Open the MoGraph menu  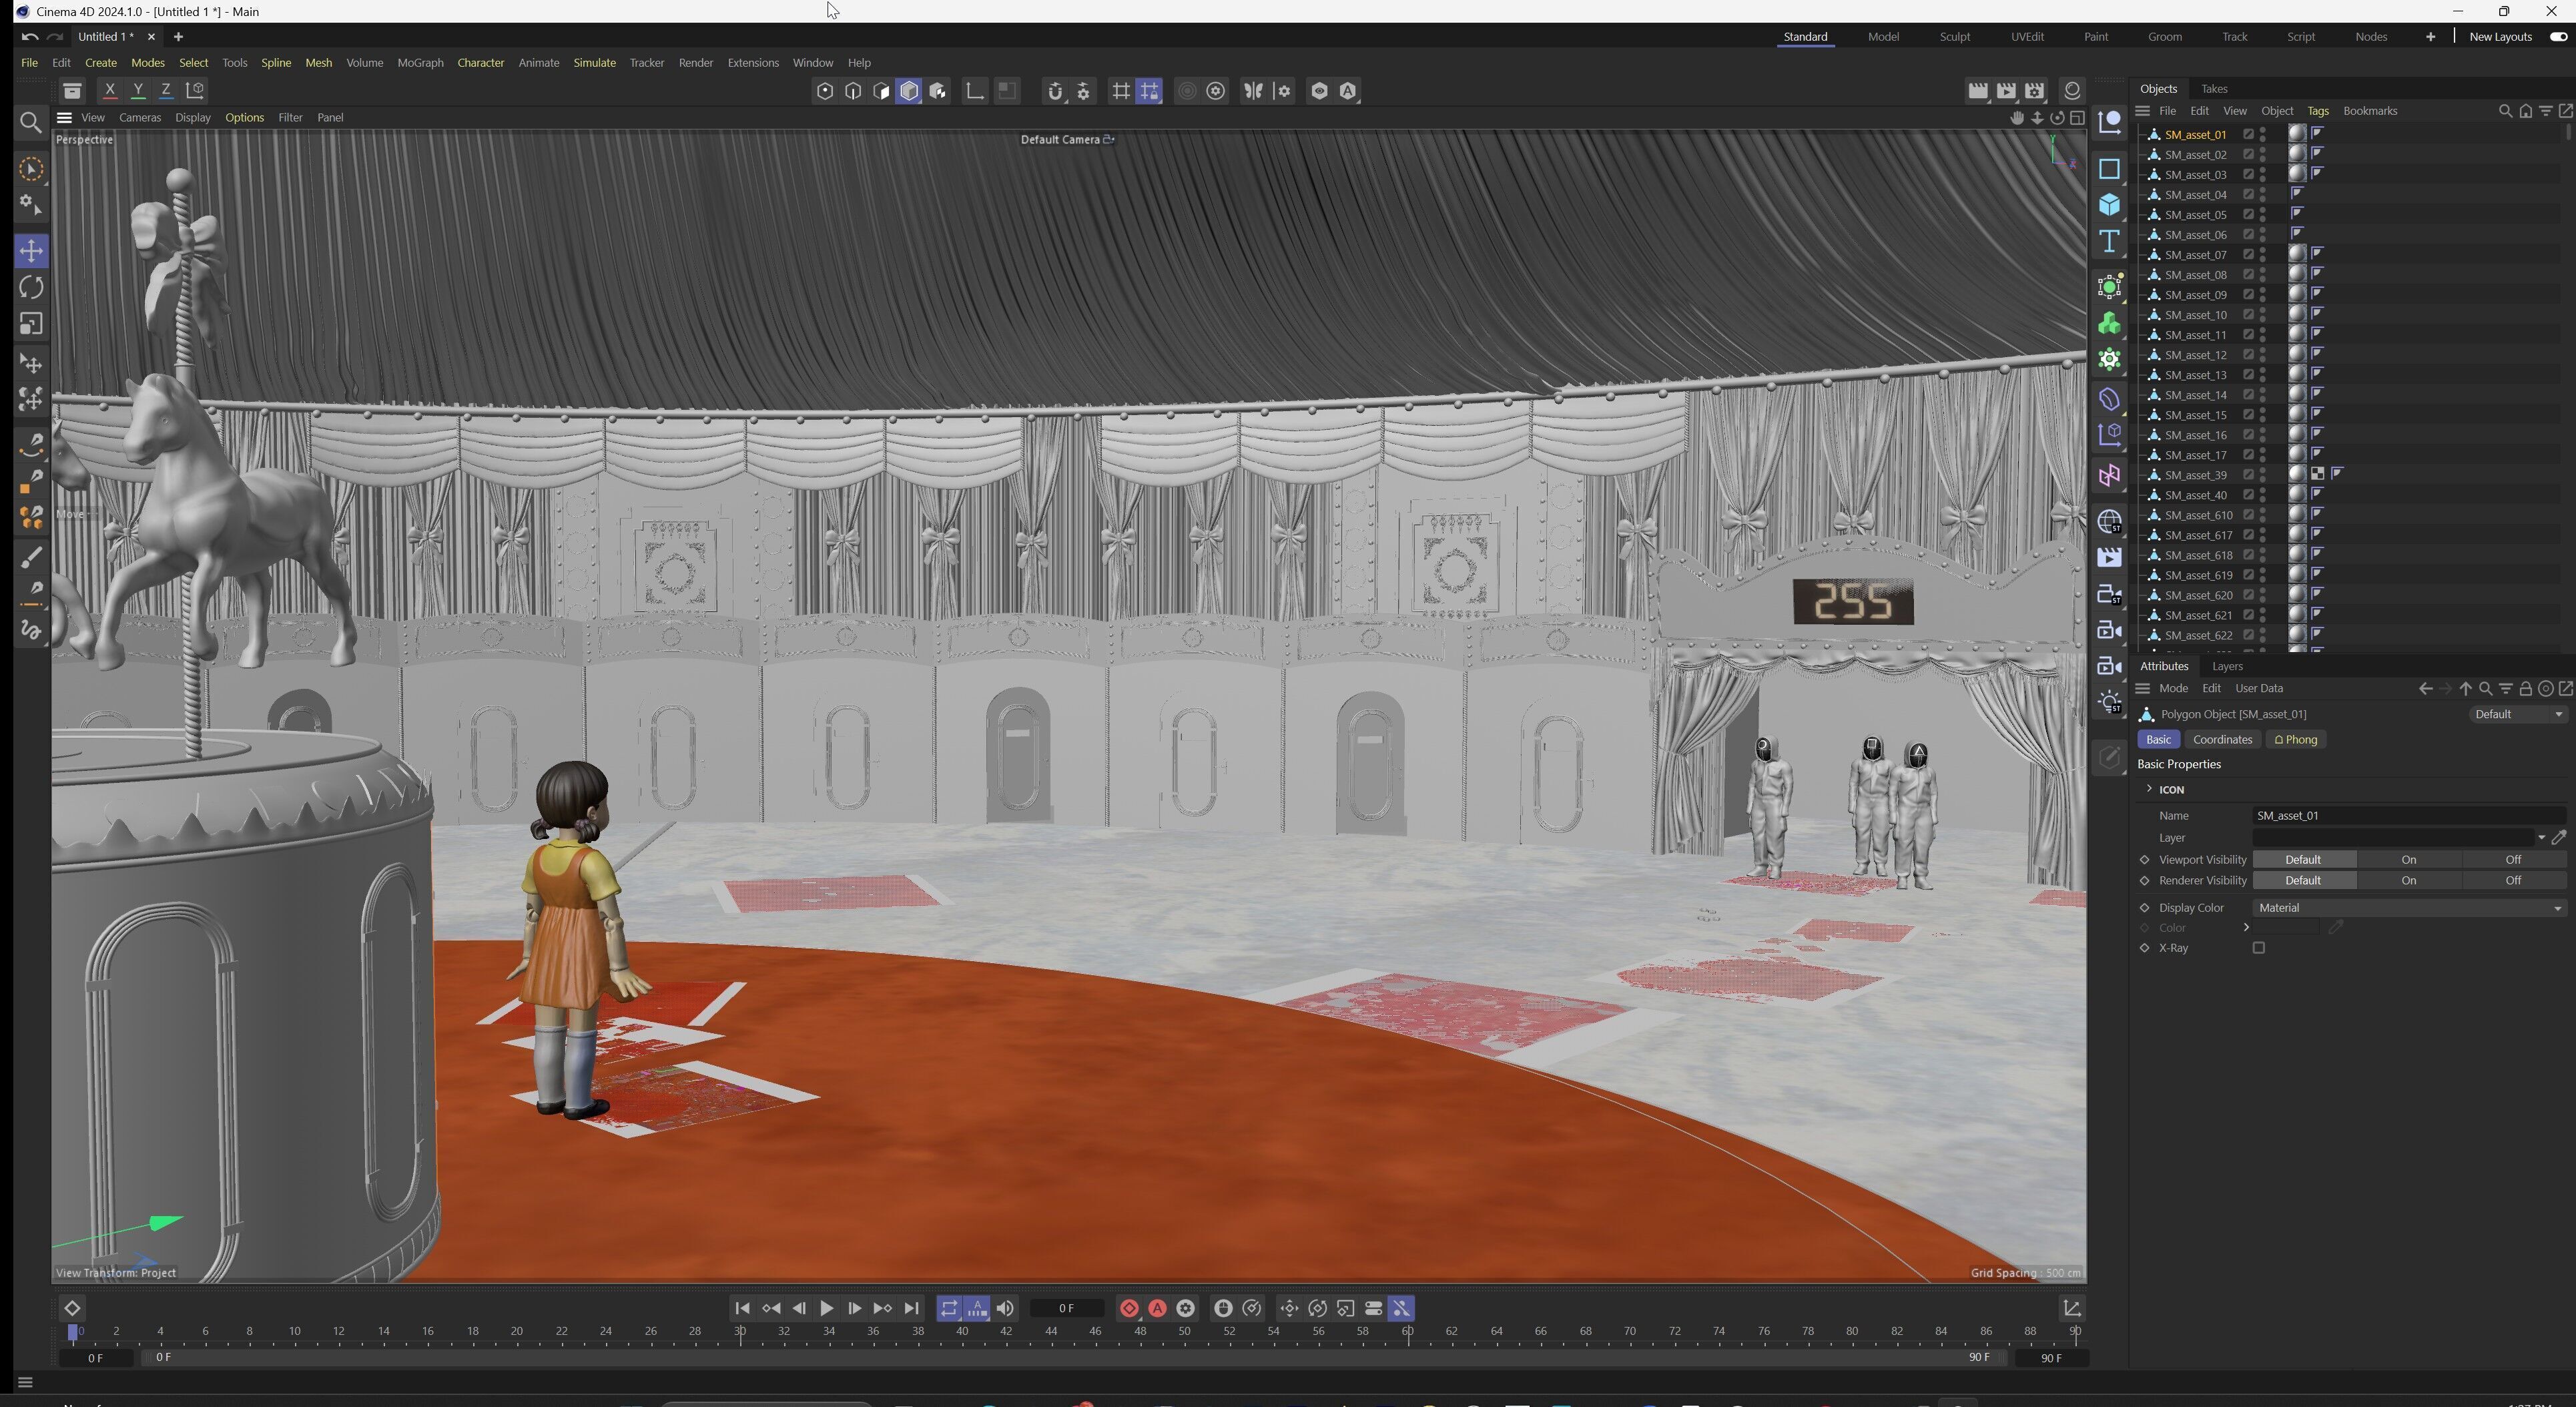click(420, 63)
